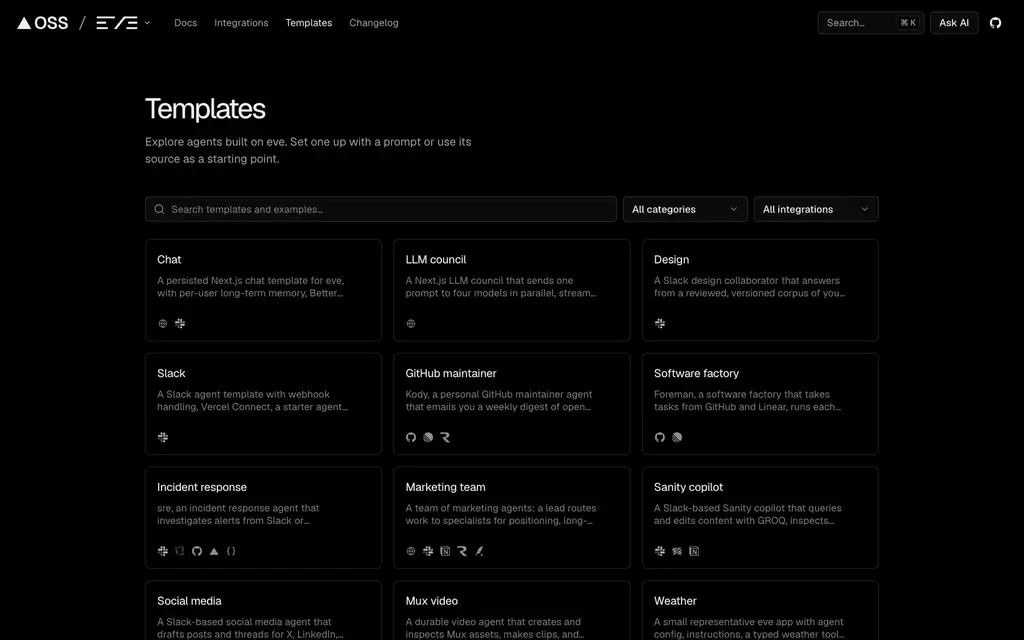Open the Marketing team template title
Screen dimensions: 1024x640
coord(445,487)
